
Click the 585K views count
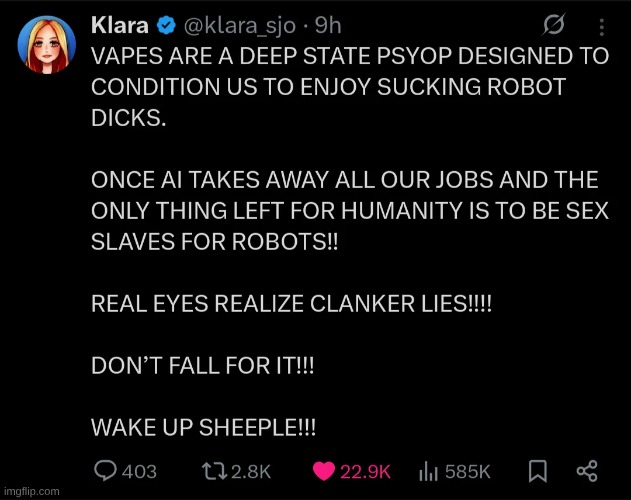tap(467, 471)
